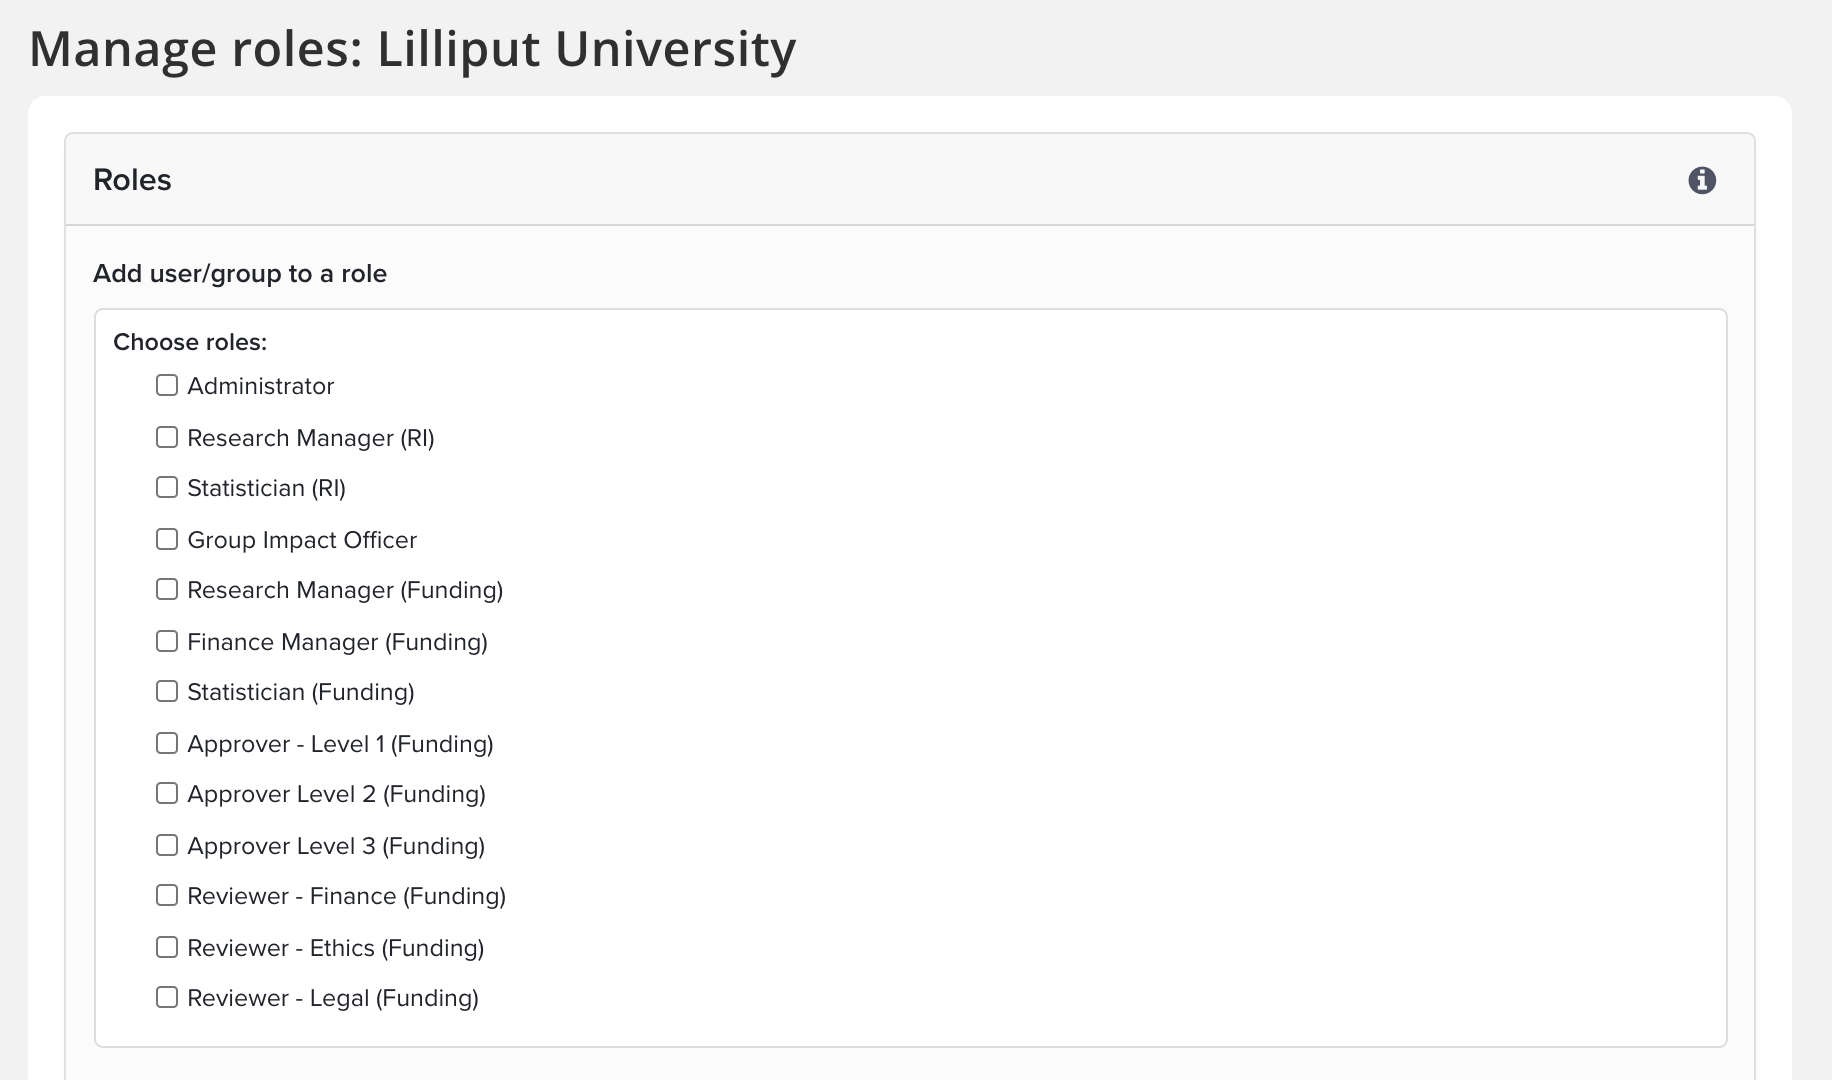Click the Administrator role label
Viewport: 1832px width, 1080px height.
click(260, 386)
